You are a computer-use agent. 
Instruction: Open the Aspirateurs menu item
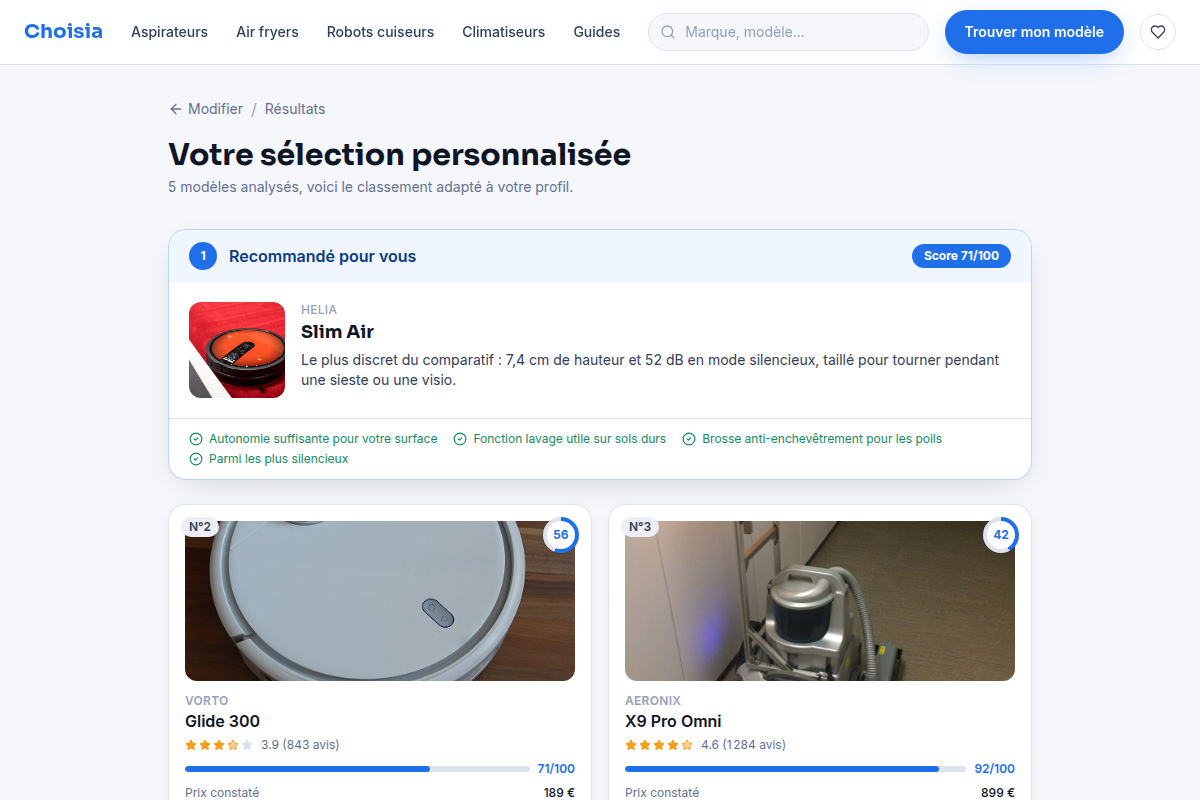(x=169, y=32)
